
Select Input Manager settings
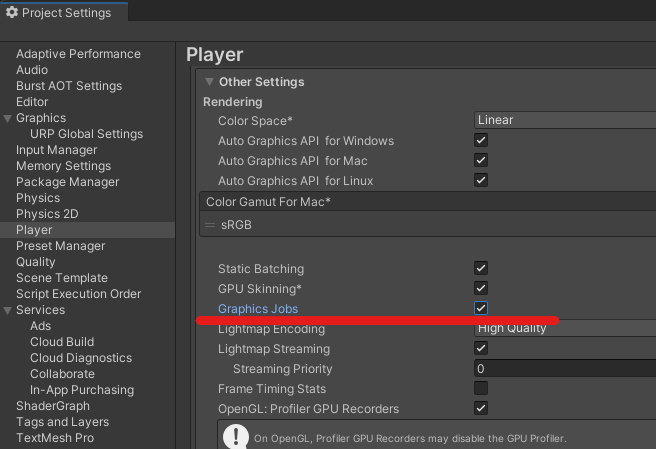click(56, 150)
